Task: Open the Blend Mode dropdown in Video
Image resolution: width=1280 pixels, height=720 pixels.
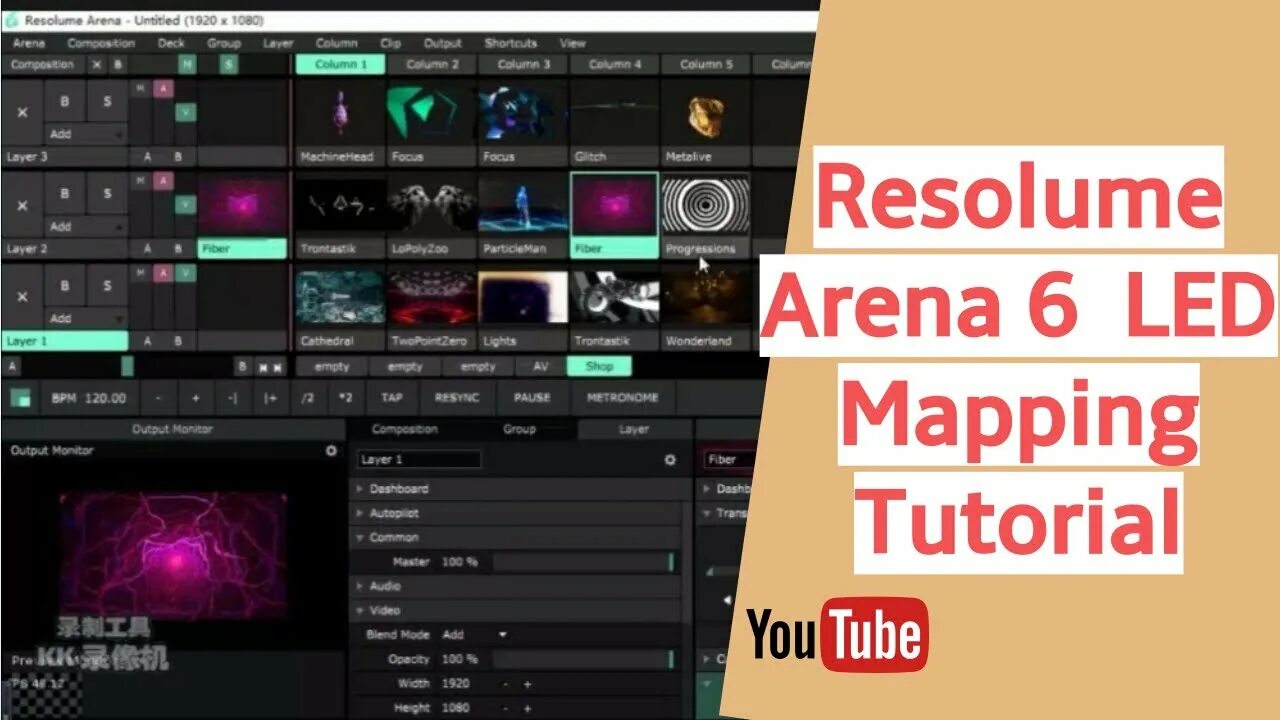Action: coord(476,635)
